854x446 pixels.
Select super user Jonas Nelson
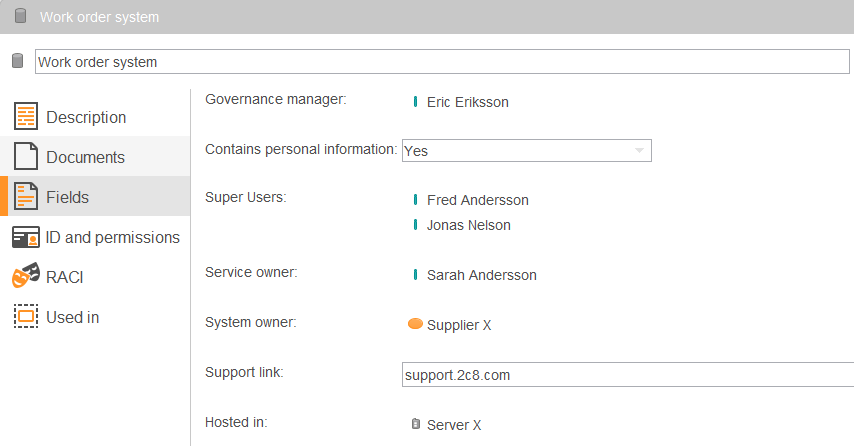click(x=468, y=225)
